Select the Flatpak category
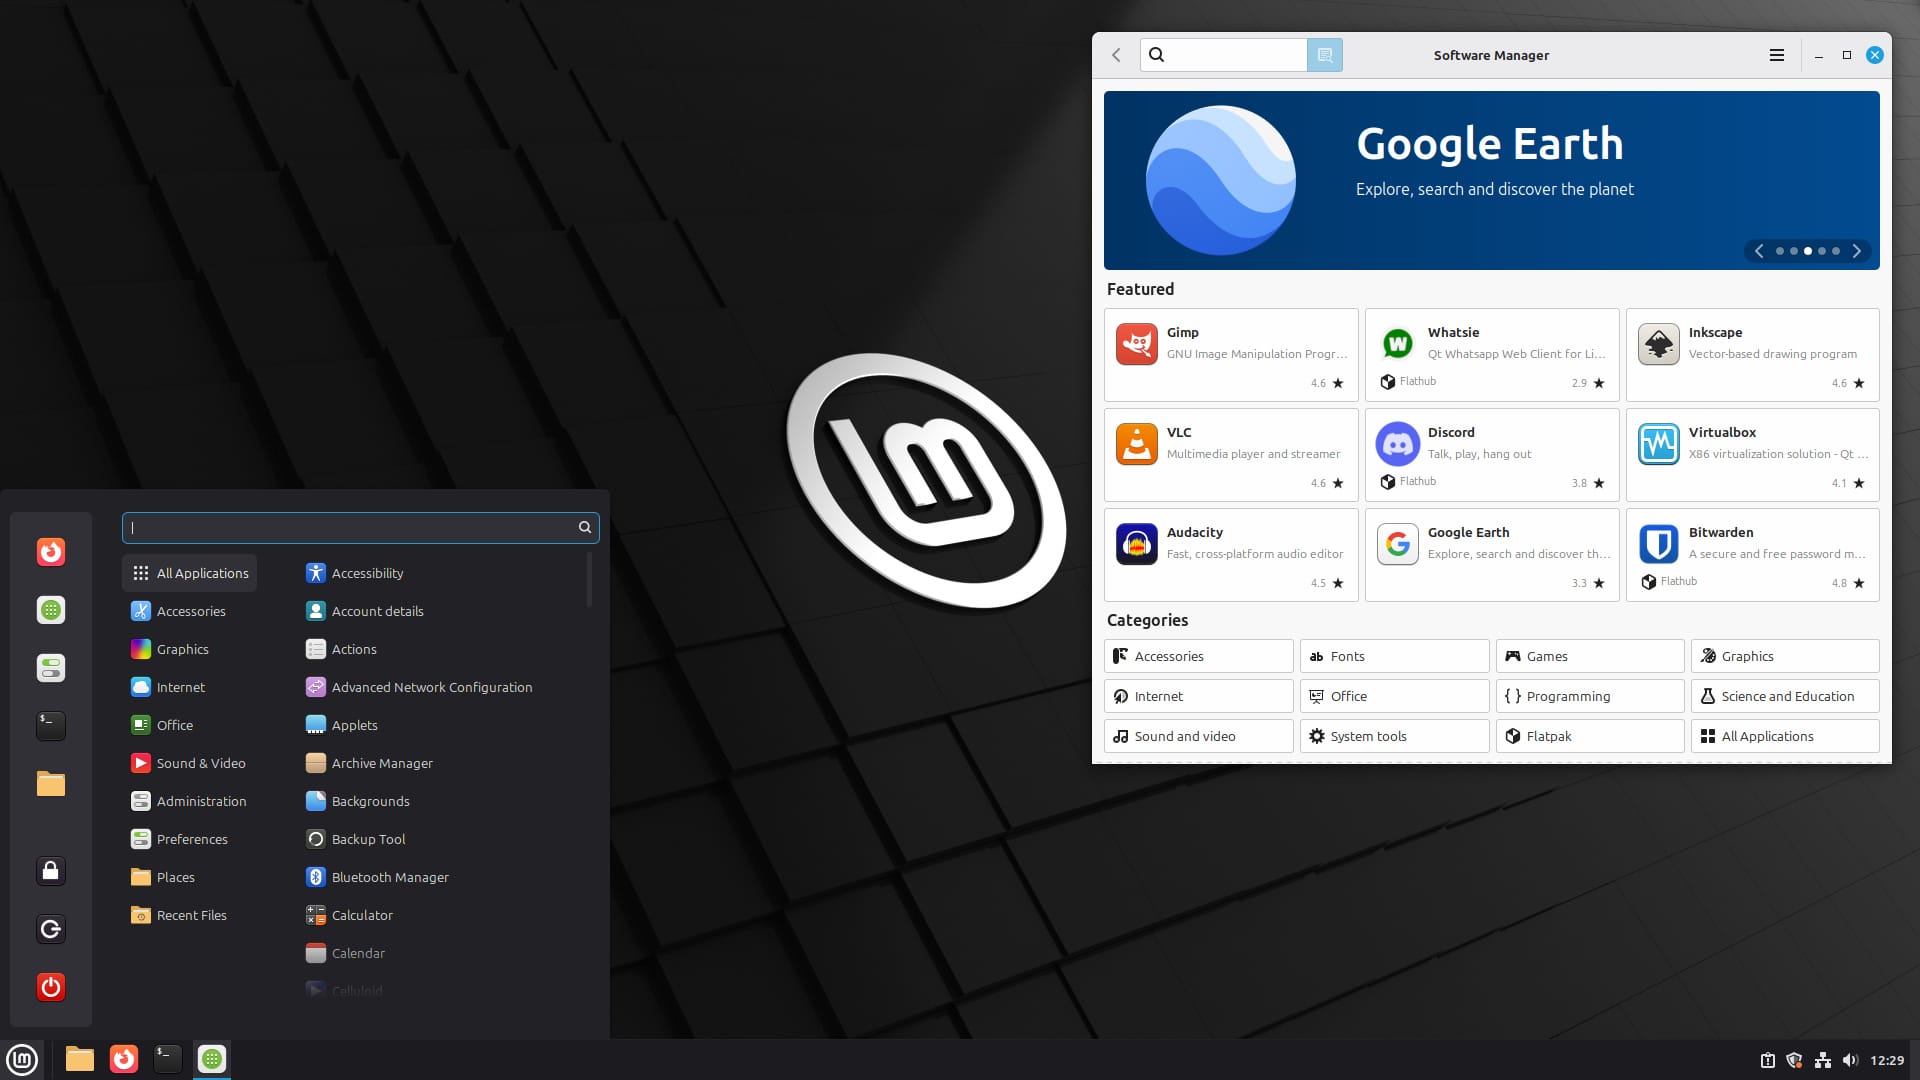The height and width of the screenshot is (1080, 1920). coord(1589,736)
